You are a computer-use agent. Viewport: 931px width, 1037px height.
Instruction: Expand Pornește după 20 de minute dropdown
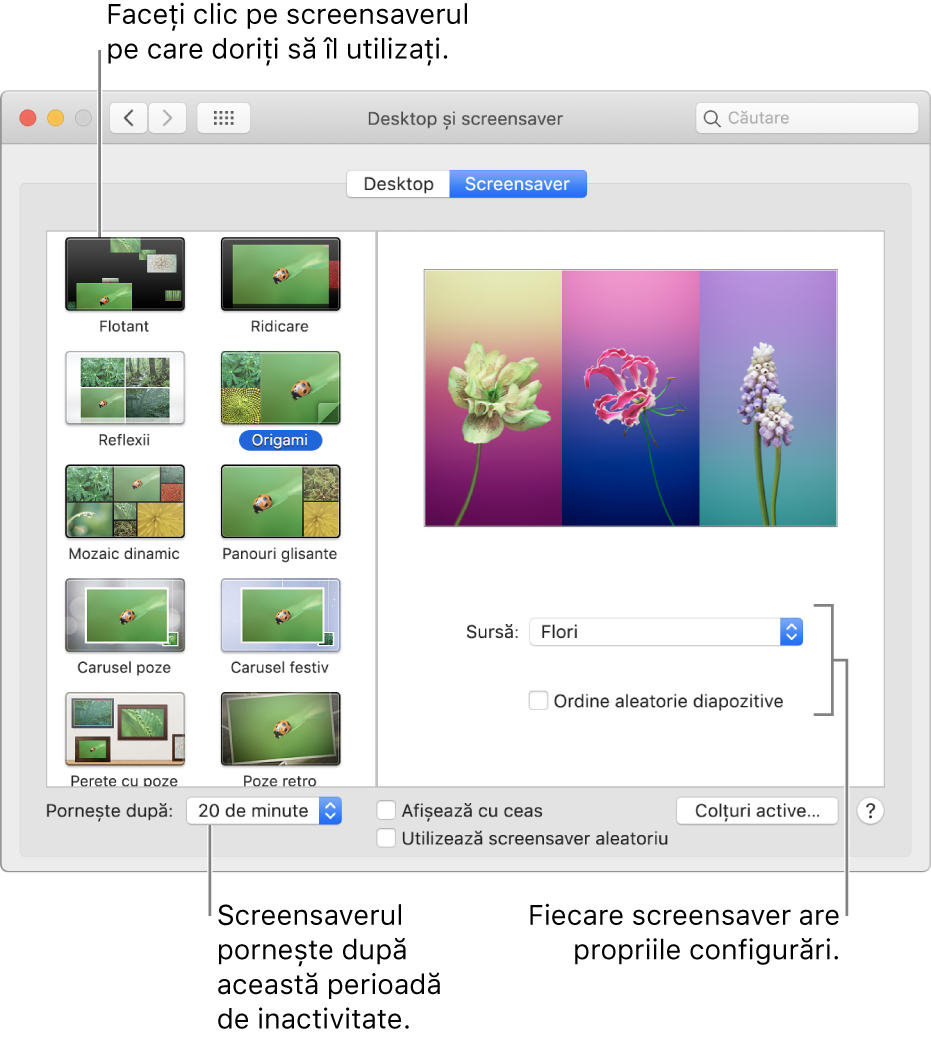[x=264, y=811]
